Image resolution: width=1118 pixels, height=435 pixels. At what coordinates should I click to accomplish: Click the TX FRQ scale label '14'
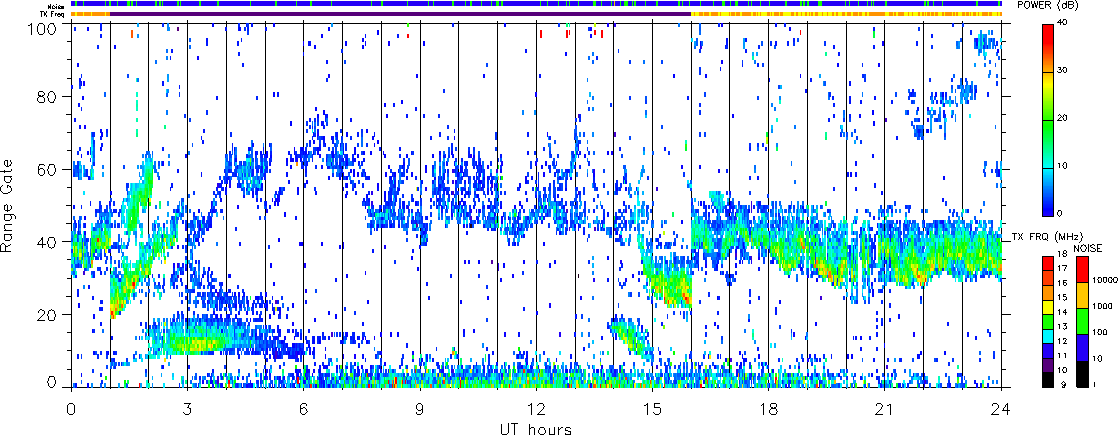[x=1062, y=312]
